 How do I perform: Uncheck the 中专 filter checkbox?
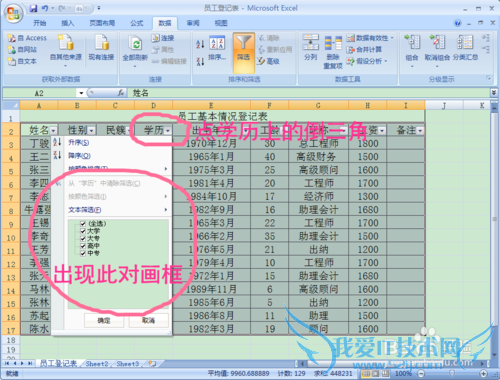point(83,253)
